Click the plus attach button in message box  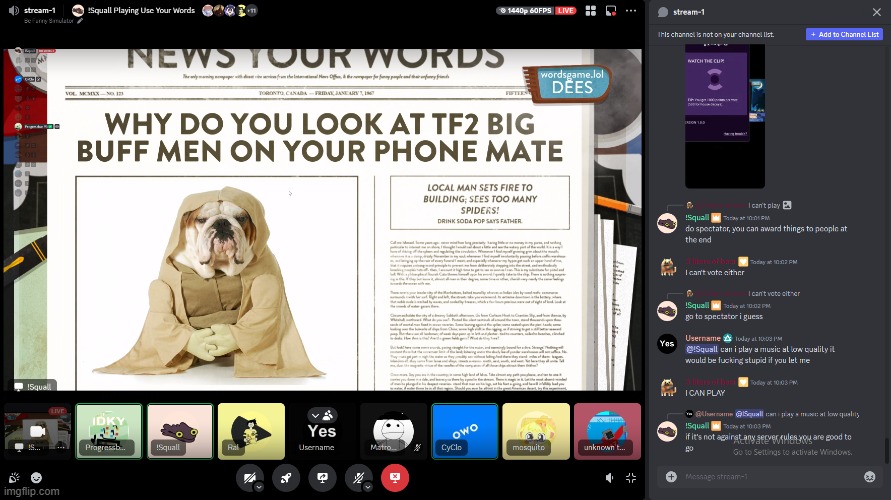point(671,477)
